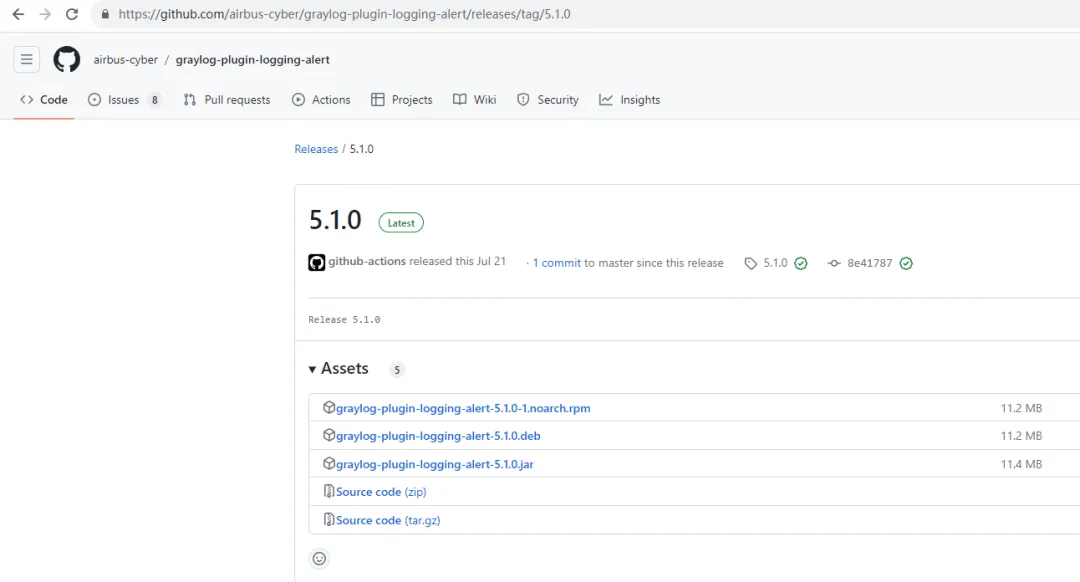
Task: Click the site padlock icon
Action: click(105, 15)
